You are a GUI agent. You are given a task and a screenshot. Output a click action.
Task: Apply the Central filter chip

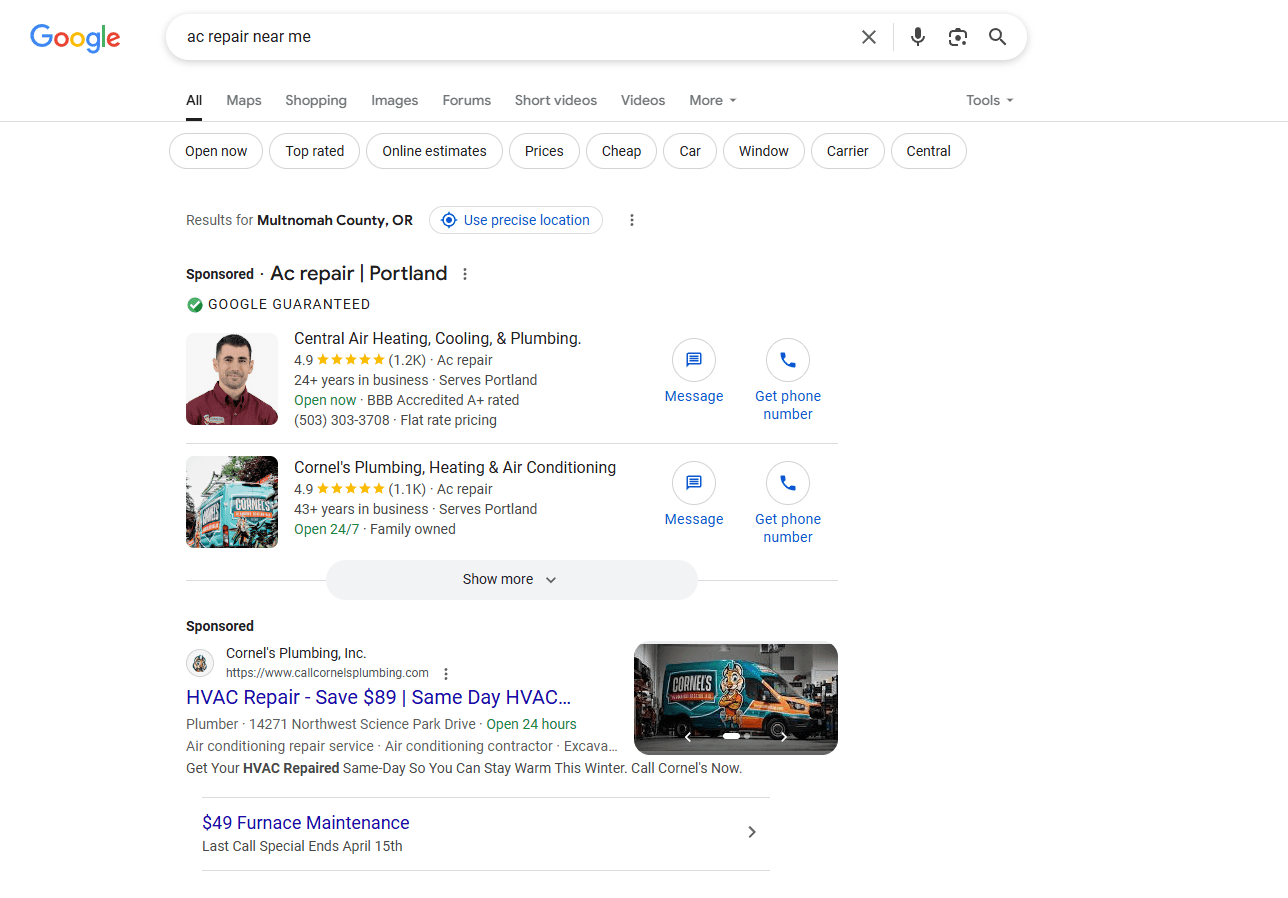(929, 151)
